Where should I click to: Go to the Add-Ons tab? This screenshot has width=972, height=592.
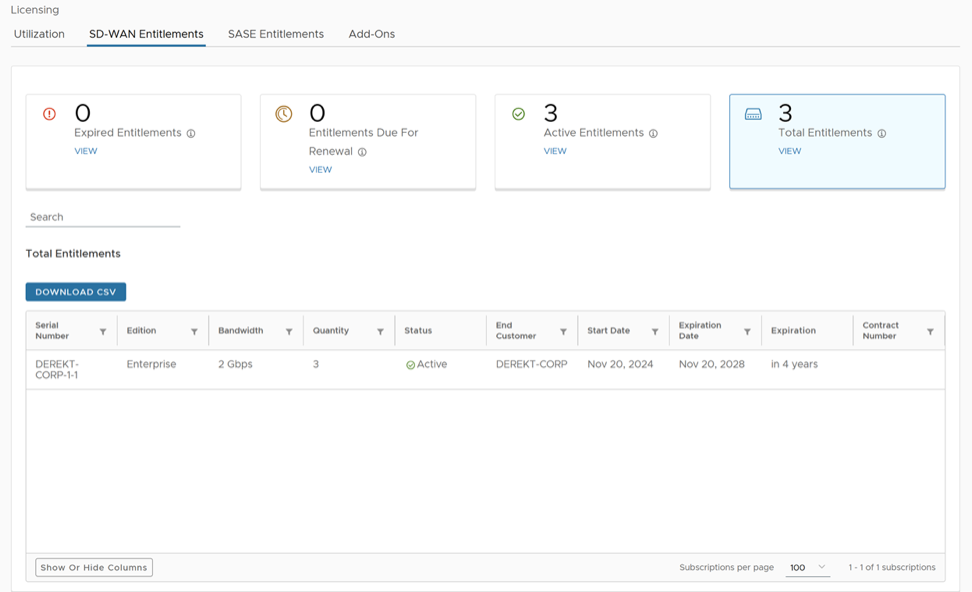[371, 34]
